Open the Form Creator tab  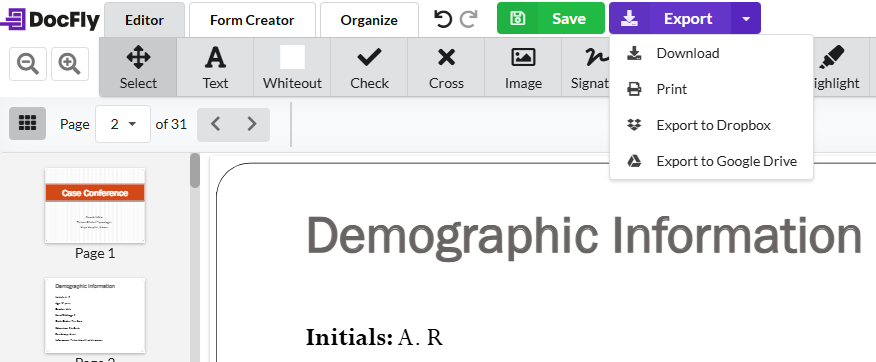[x=252, y=20]
